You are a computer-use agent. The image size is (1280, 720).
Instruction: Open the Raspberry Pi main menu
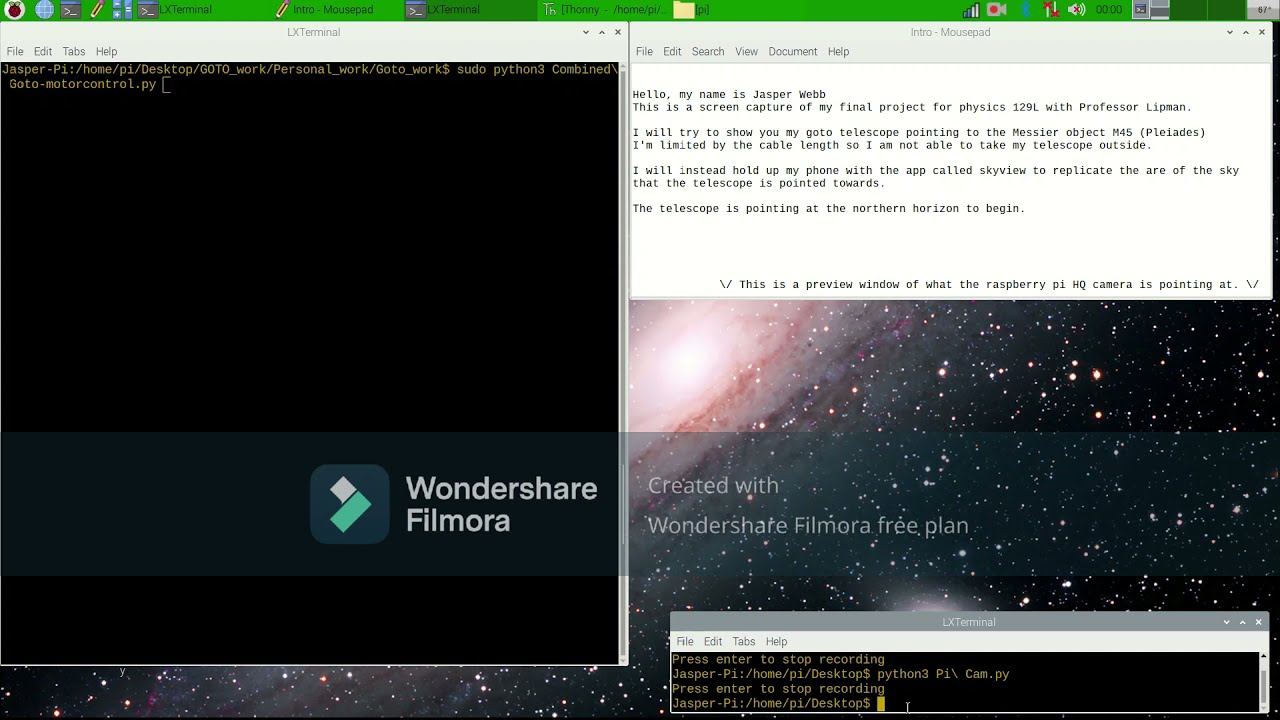15,10
